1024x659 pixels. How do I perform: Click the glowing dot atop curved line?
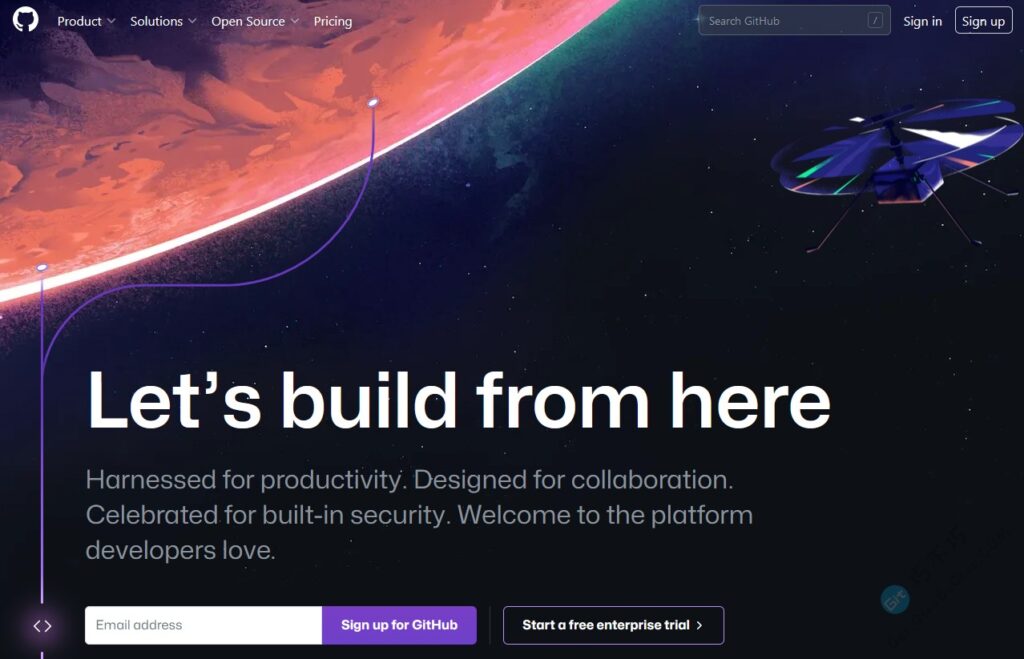pyautogui.click(x=373, y=103)
